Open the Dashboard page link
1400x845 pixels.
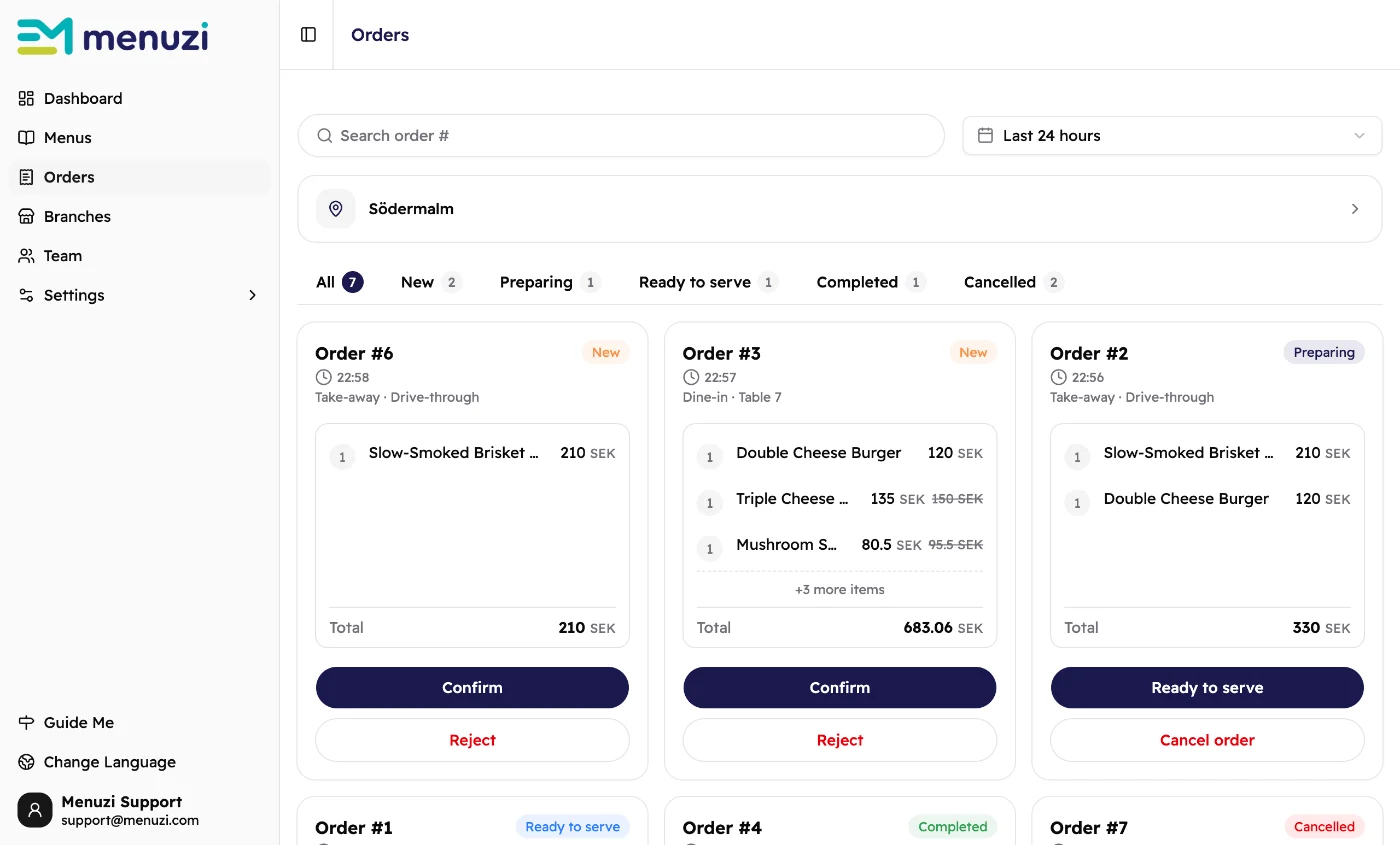140,98
